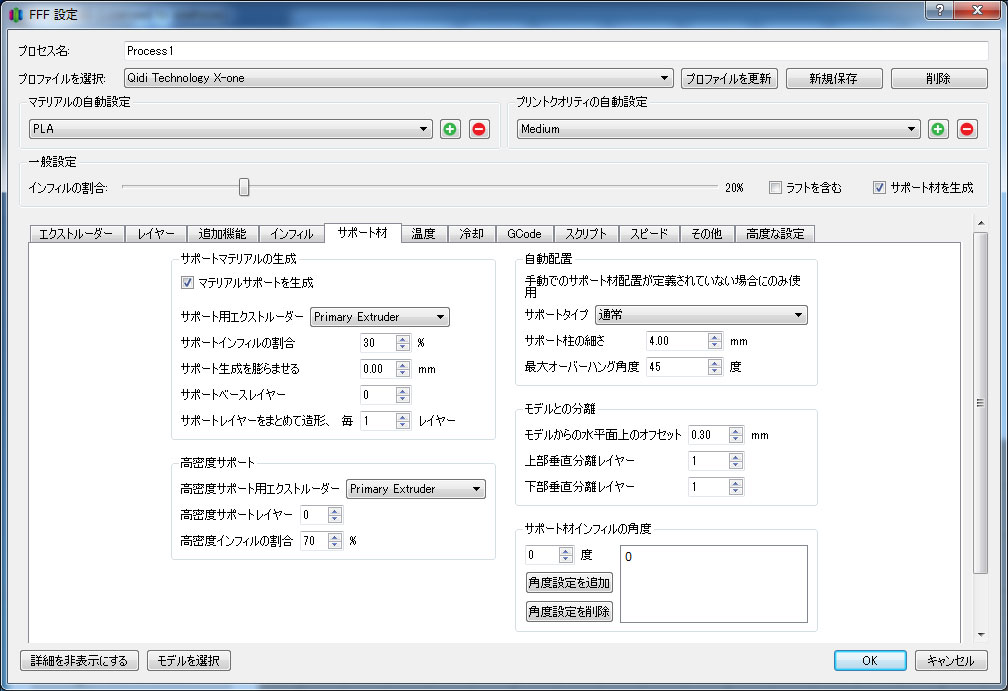Click the help question mark in title bar
1008x691 pixels.
pos(939,10)
